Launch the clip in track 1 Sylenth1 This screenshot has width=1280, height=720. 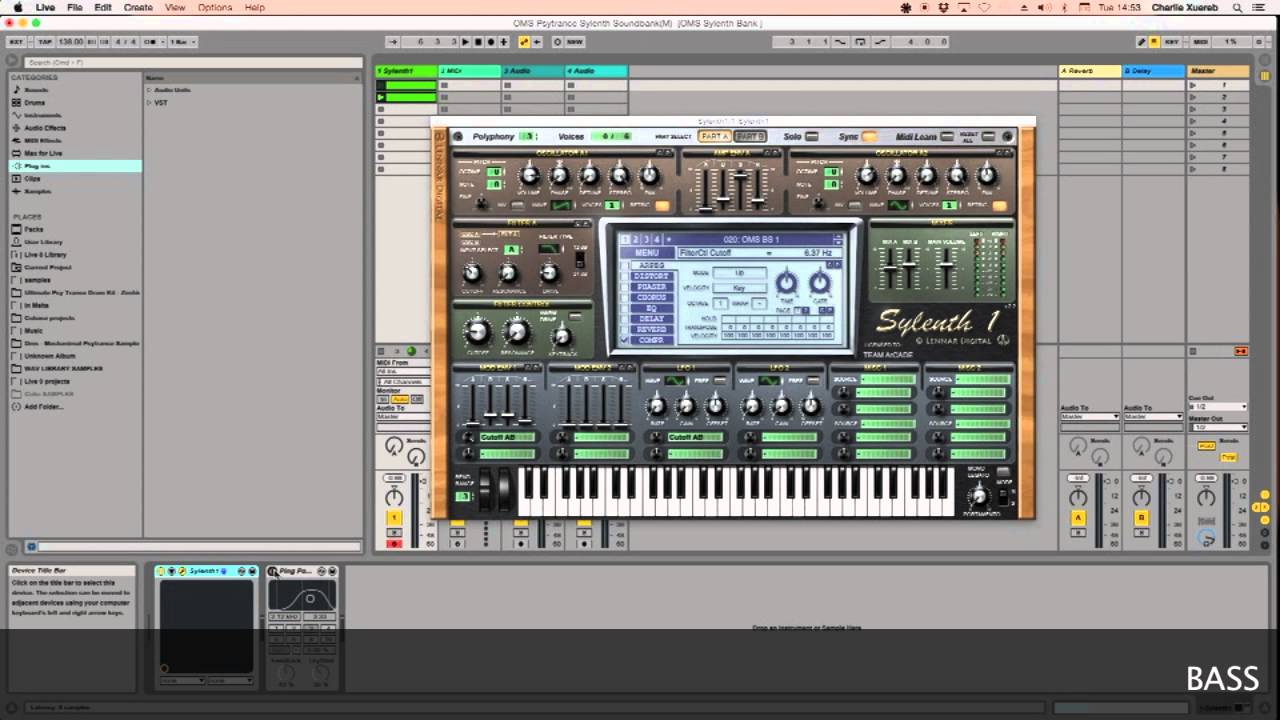click(380, 97)
